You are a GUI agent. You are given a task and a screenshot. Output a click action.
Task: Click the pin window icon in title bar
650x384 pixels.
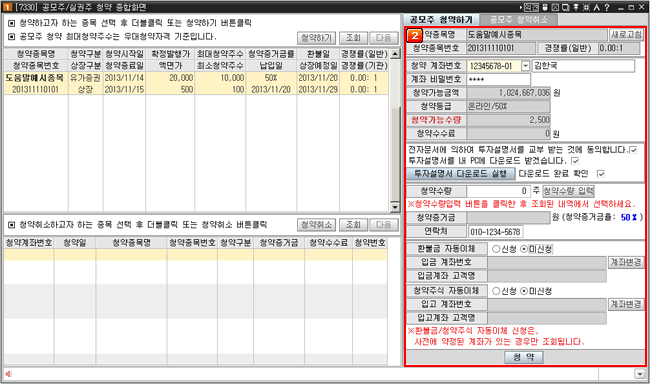click(x=576, y=7)
